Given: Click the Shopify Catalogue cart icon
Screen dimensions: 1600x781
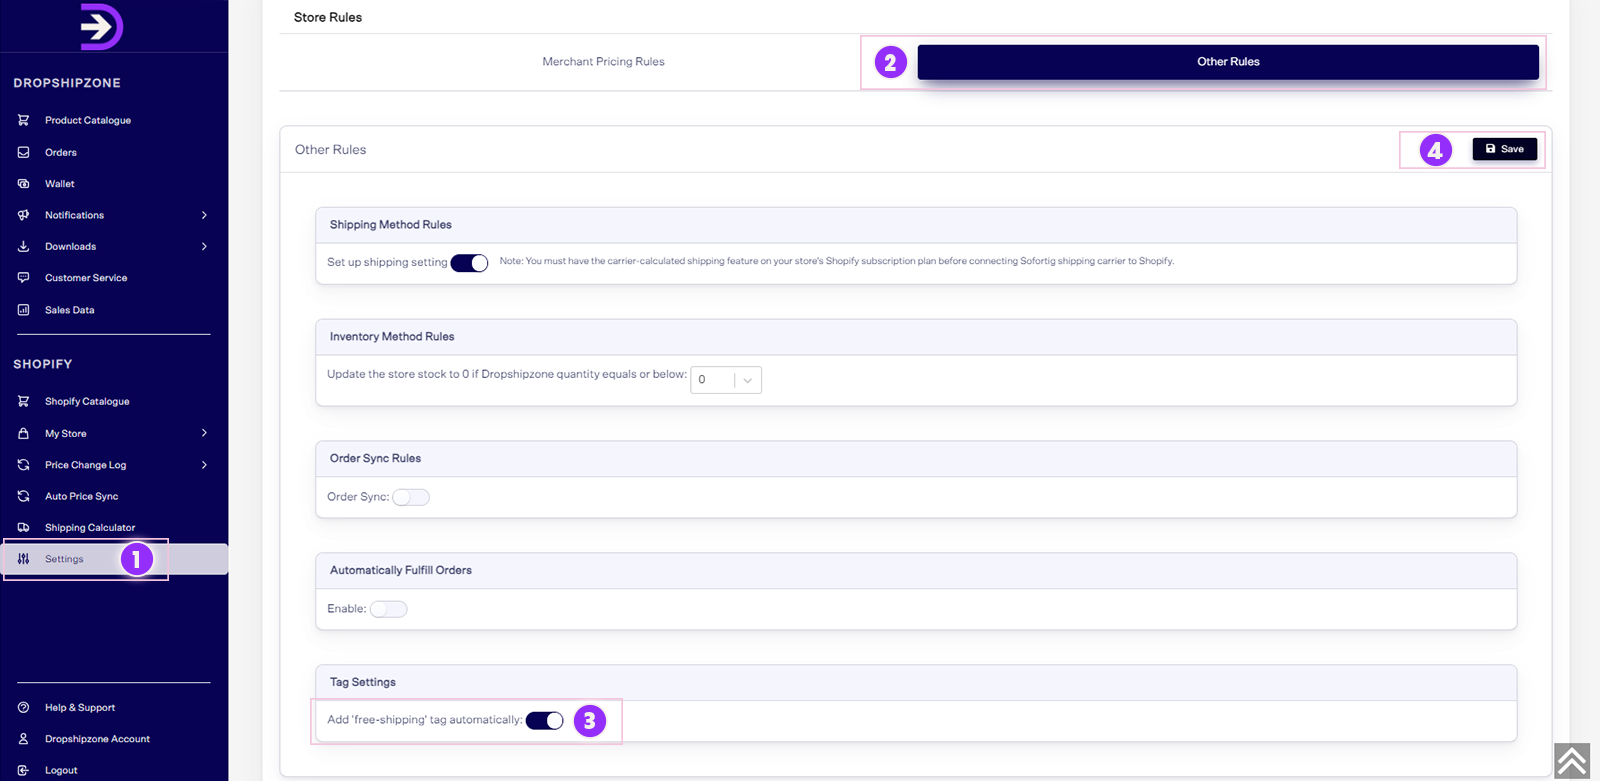Looking at the screenshot, I should [23, 401].
